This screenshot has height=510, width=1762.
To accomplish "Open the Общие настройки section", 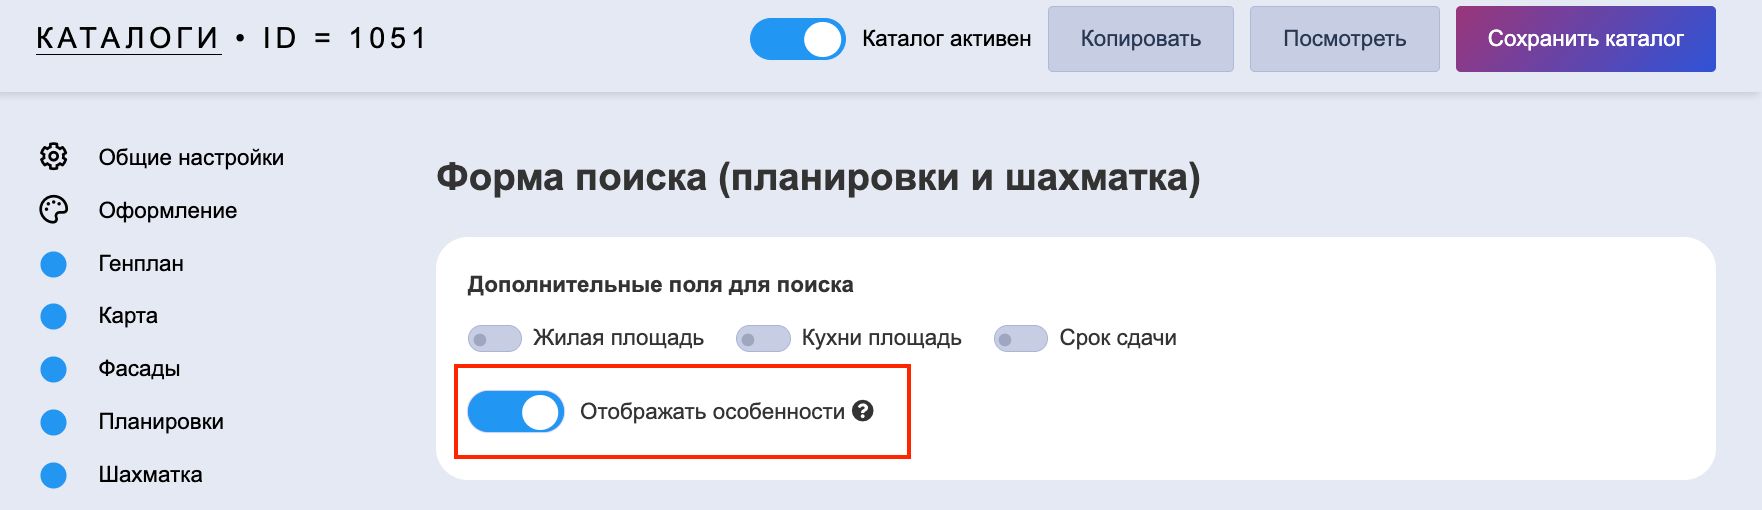I will click(x=191, y=158).
